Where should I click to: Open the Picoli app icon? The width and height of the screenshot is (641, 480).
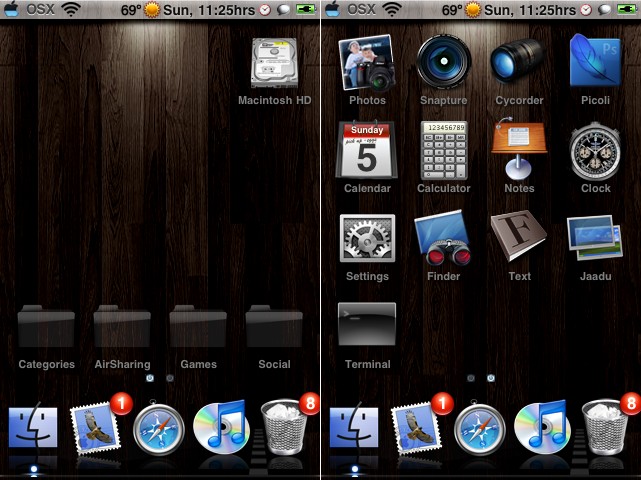point(595,61)
